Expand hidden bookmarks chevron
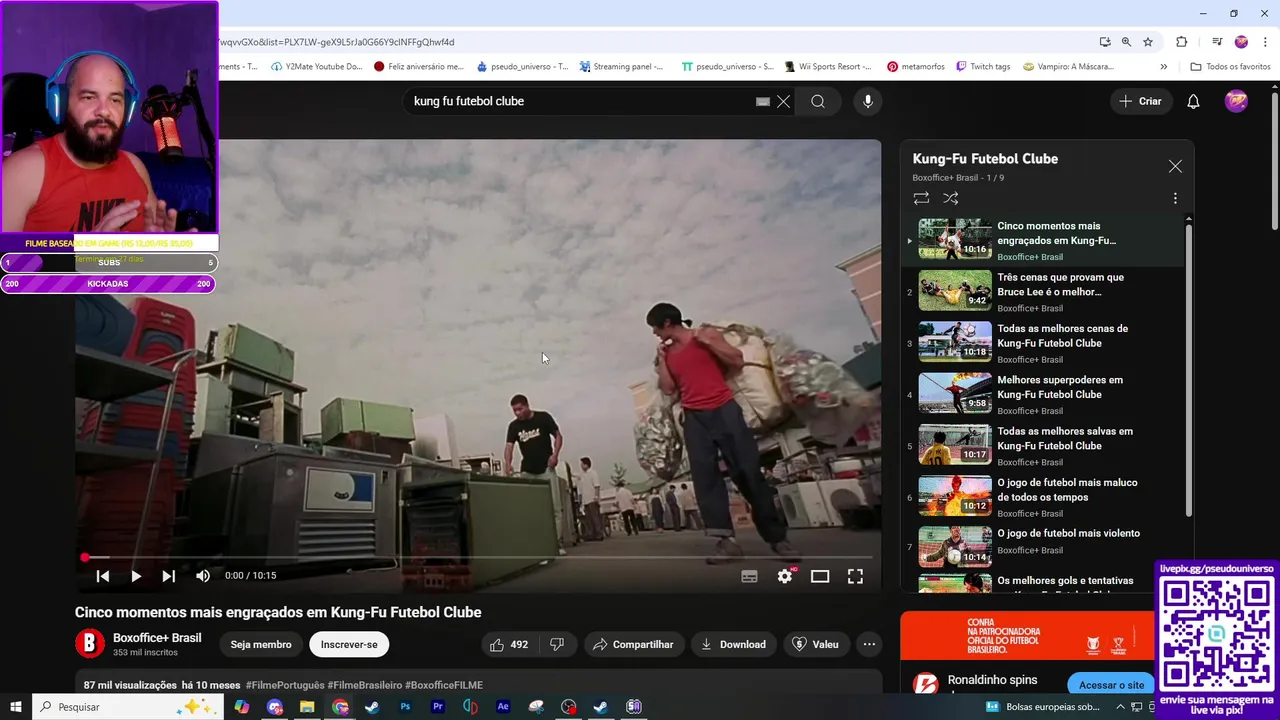The image size is (1280, 720). tap(1163, 67)
